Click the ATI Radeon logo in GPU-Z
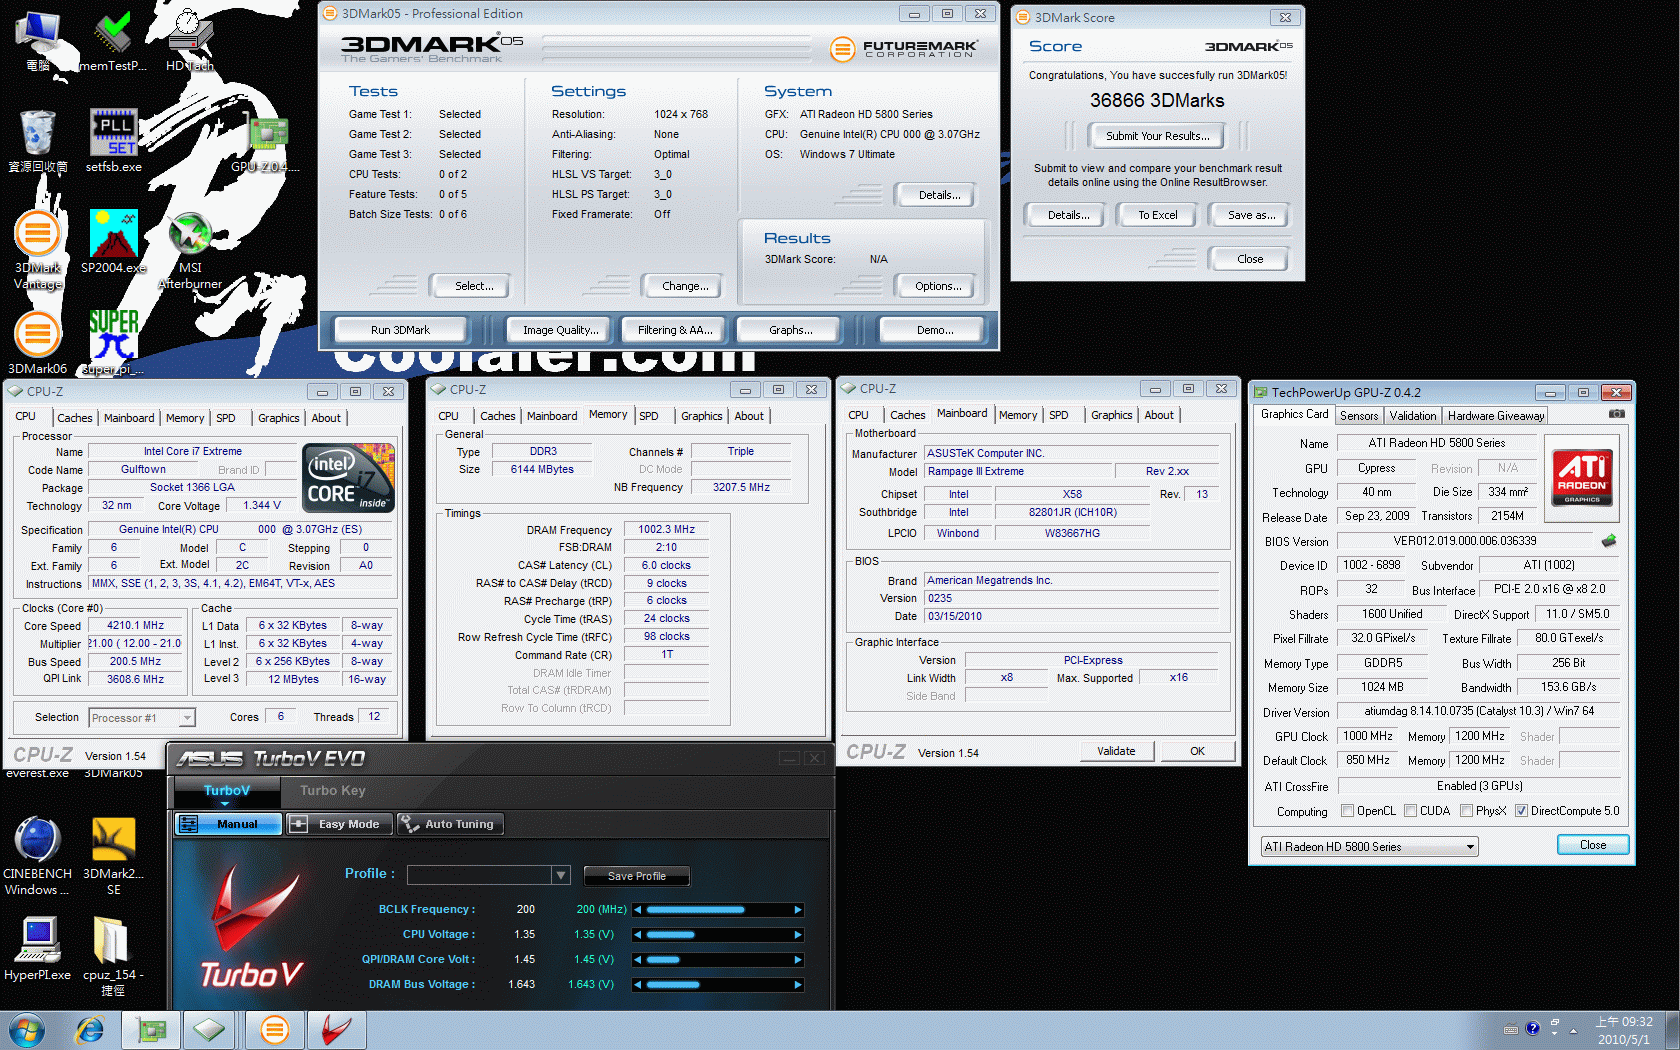1680x1050 pixels. [1582, 477]
